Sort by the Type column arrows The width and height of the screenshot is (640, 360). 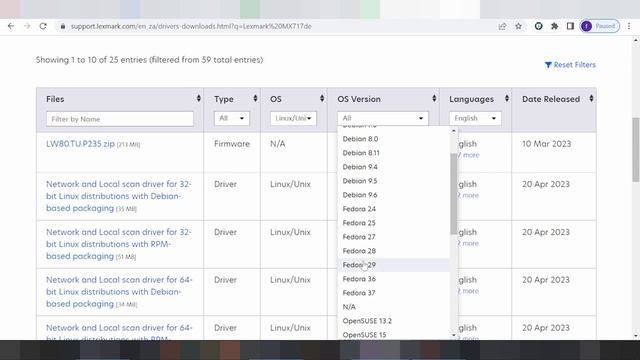[x=255, y=98]
